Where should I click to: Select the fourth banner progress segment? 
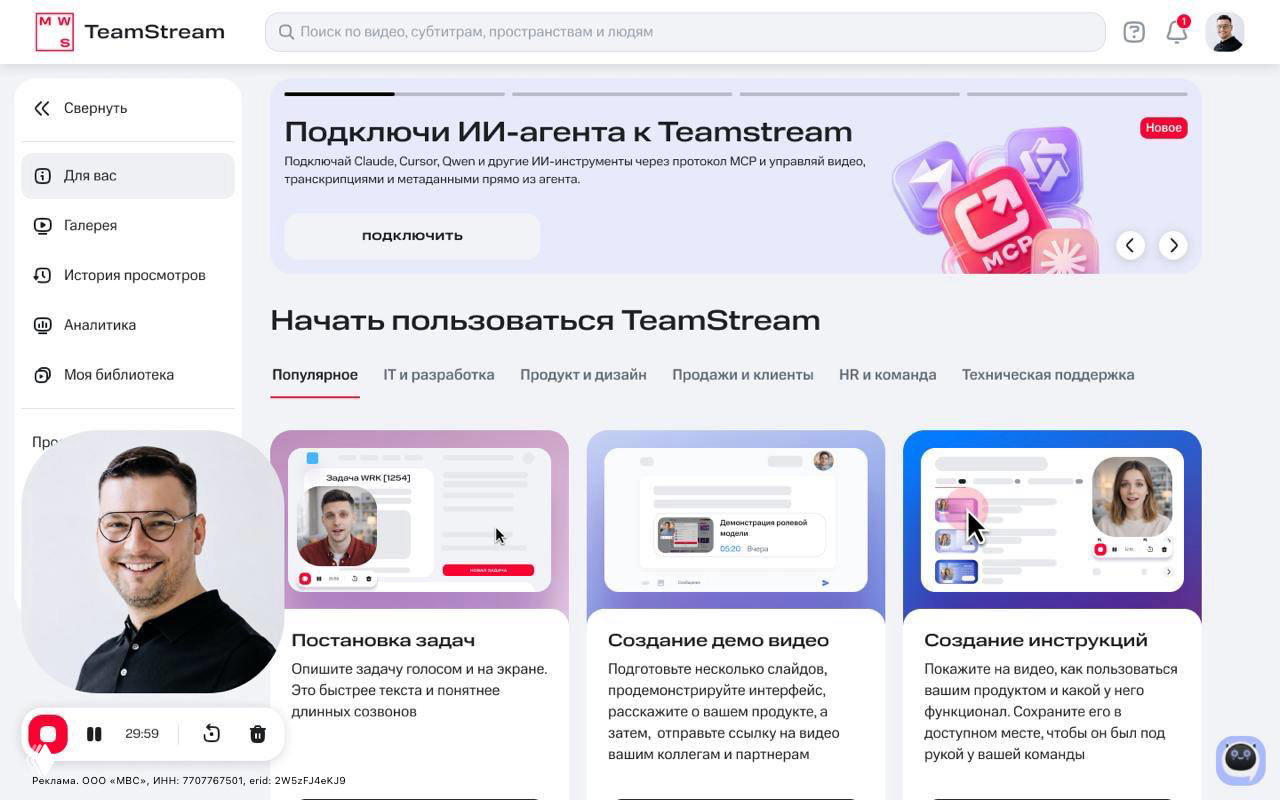pyautogui.click(x=1077, y=94)
